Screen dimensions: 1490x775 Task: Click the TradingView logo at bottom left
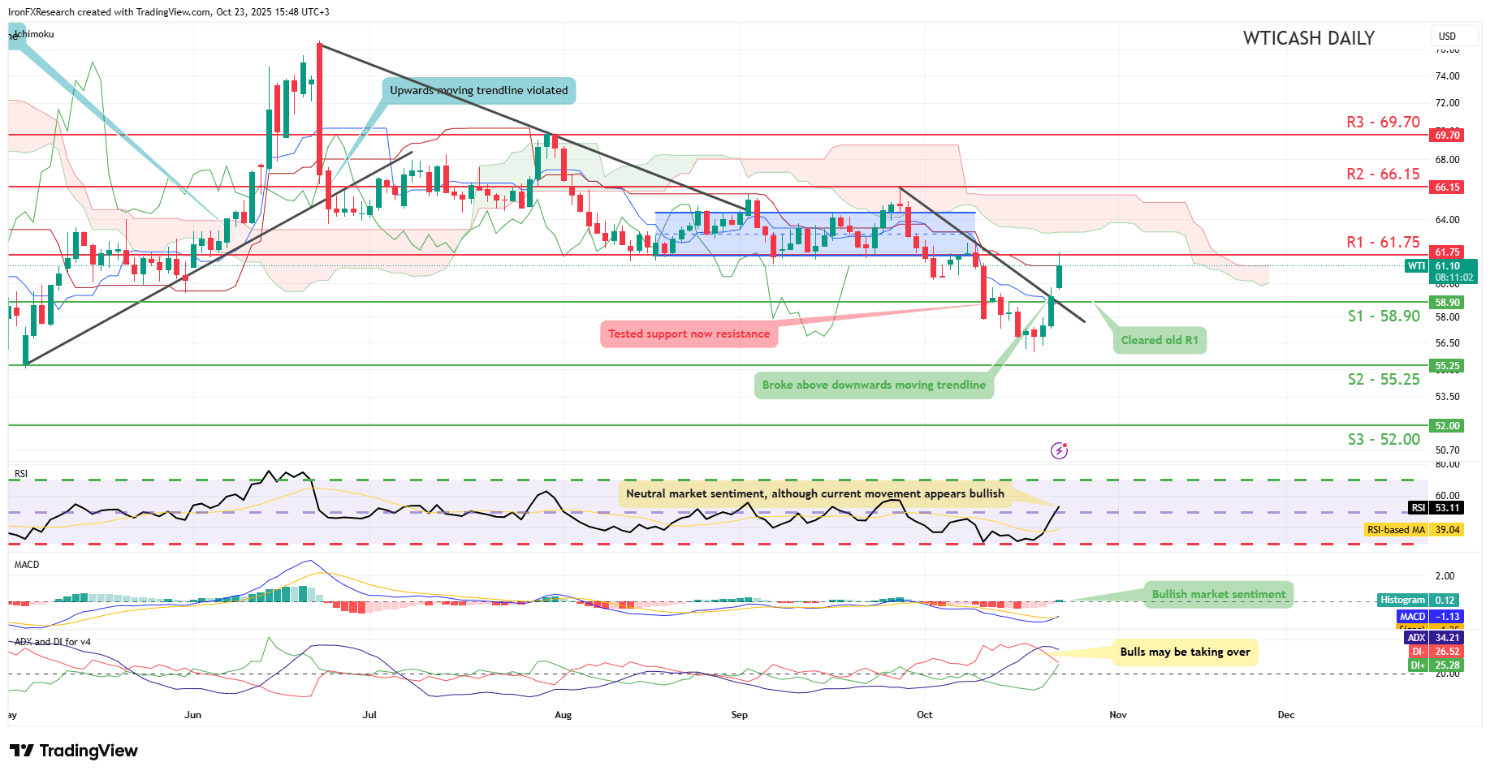[x=74, y=751]
